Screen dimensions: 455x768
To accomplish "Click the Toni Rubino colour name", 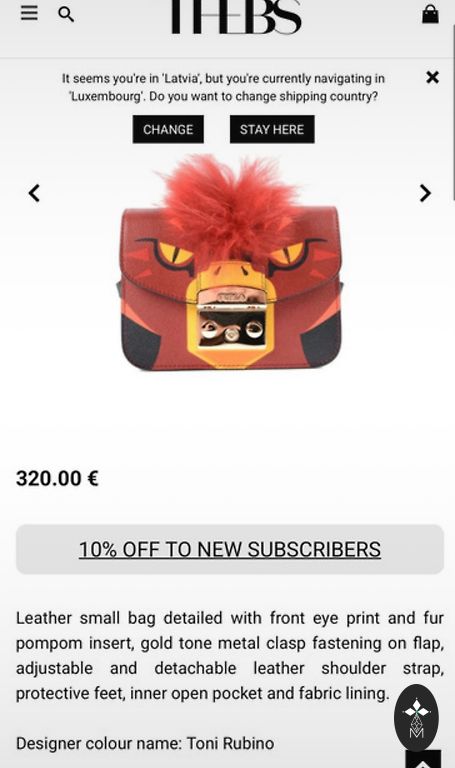I will [230, 744].
